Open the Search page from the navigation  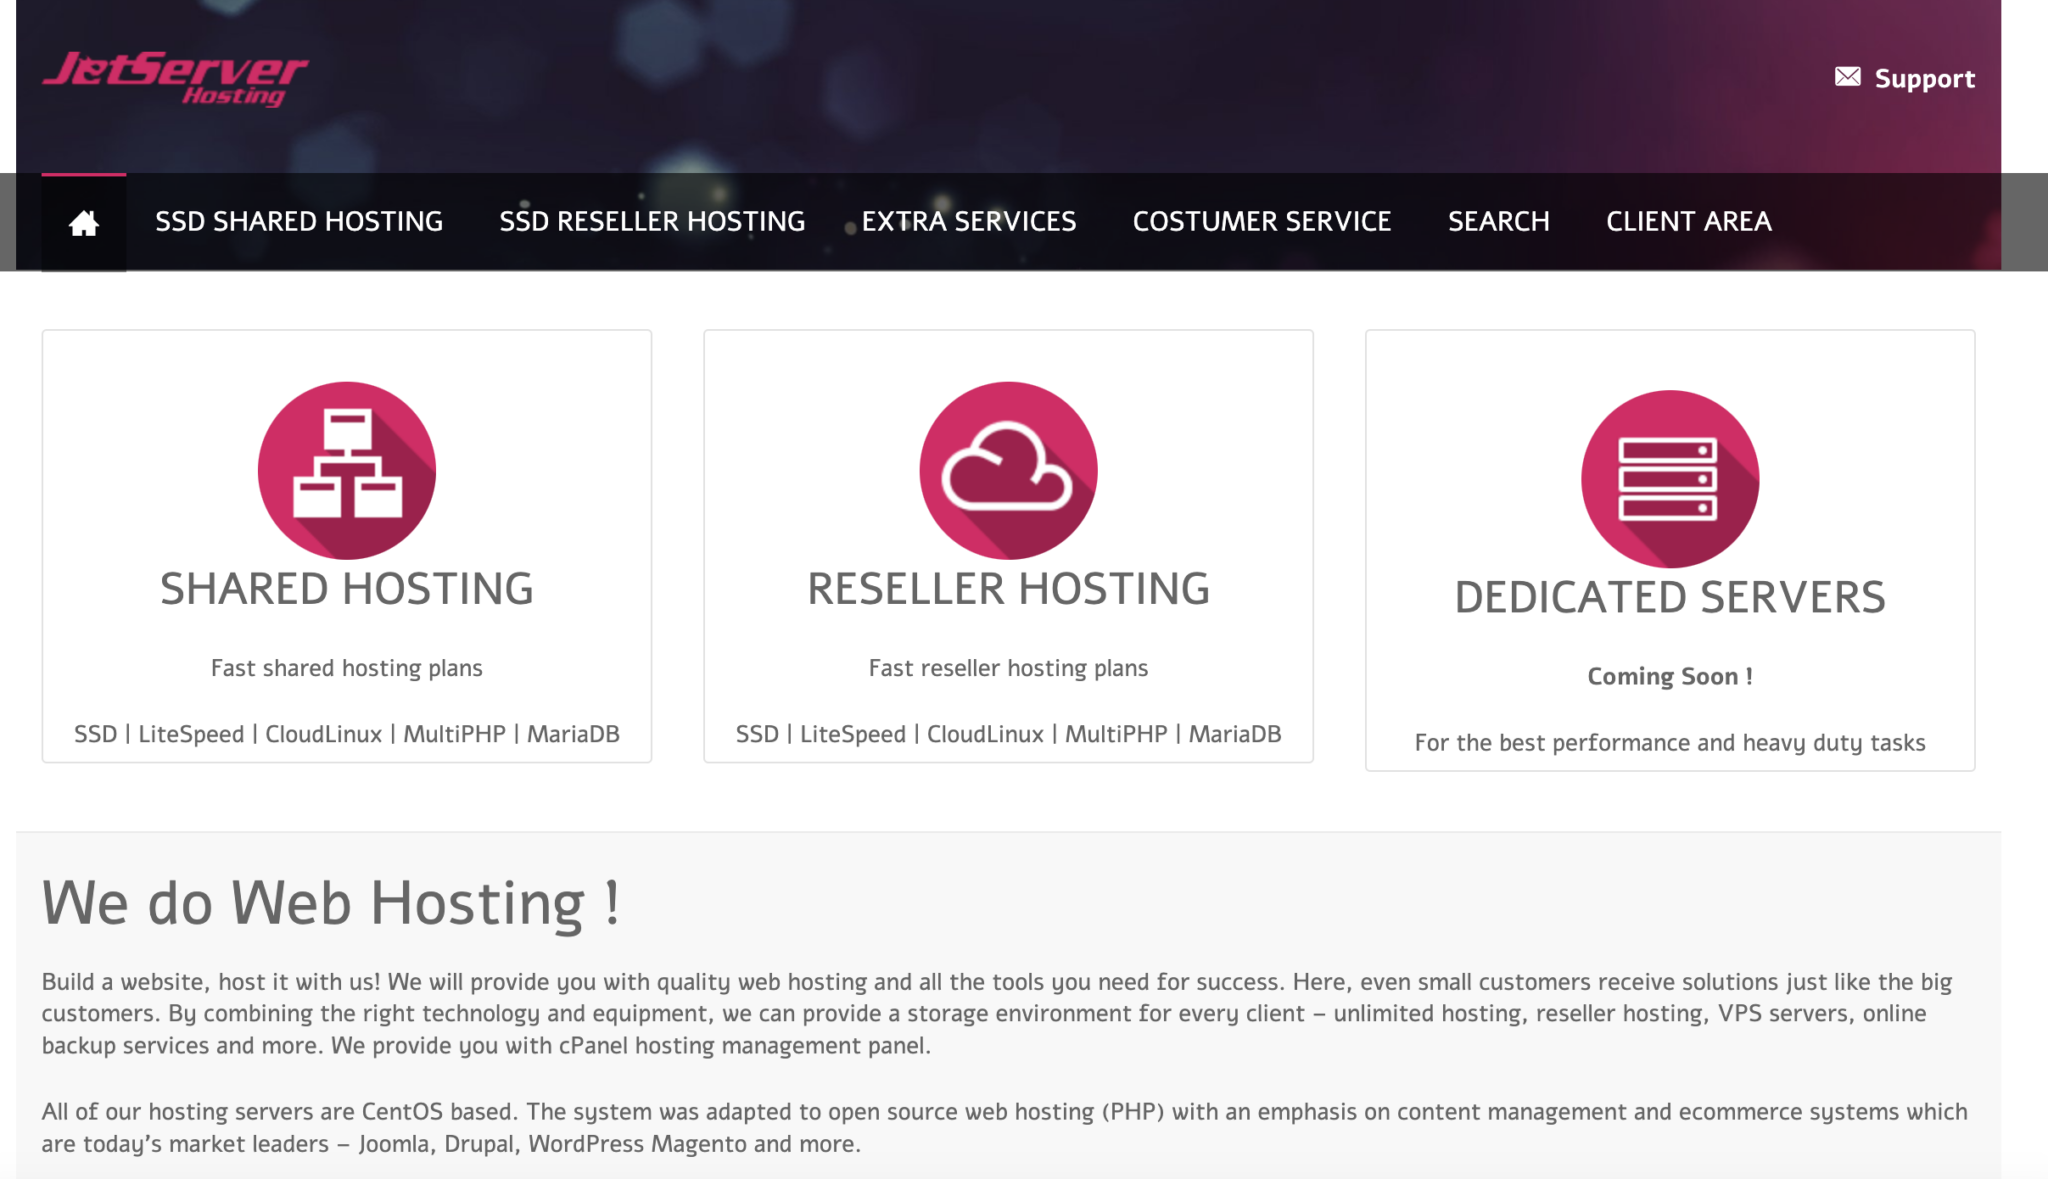pos(1498,221)
